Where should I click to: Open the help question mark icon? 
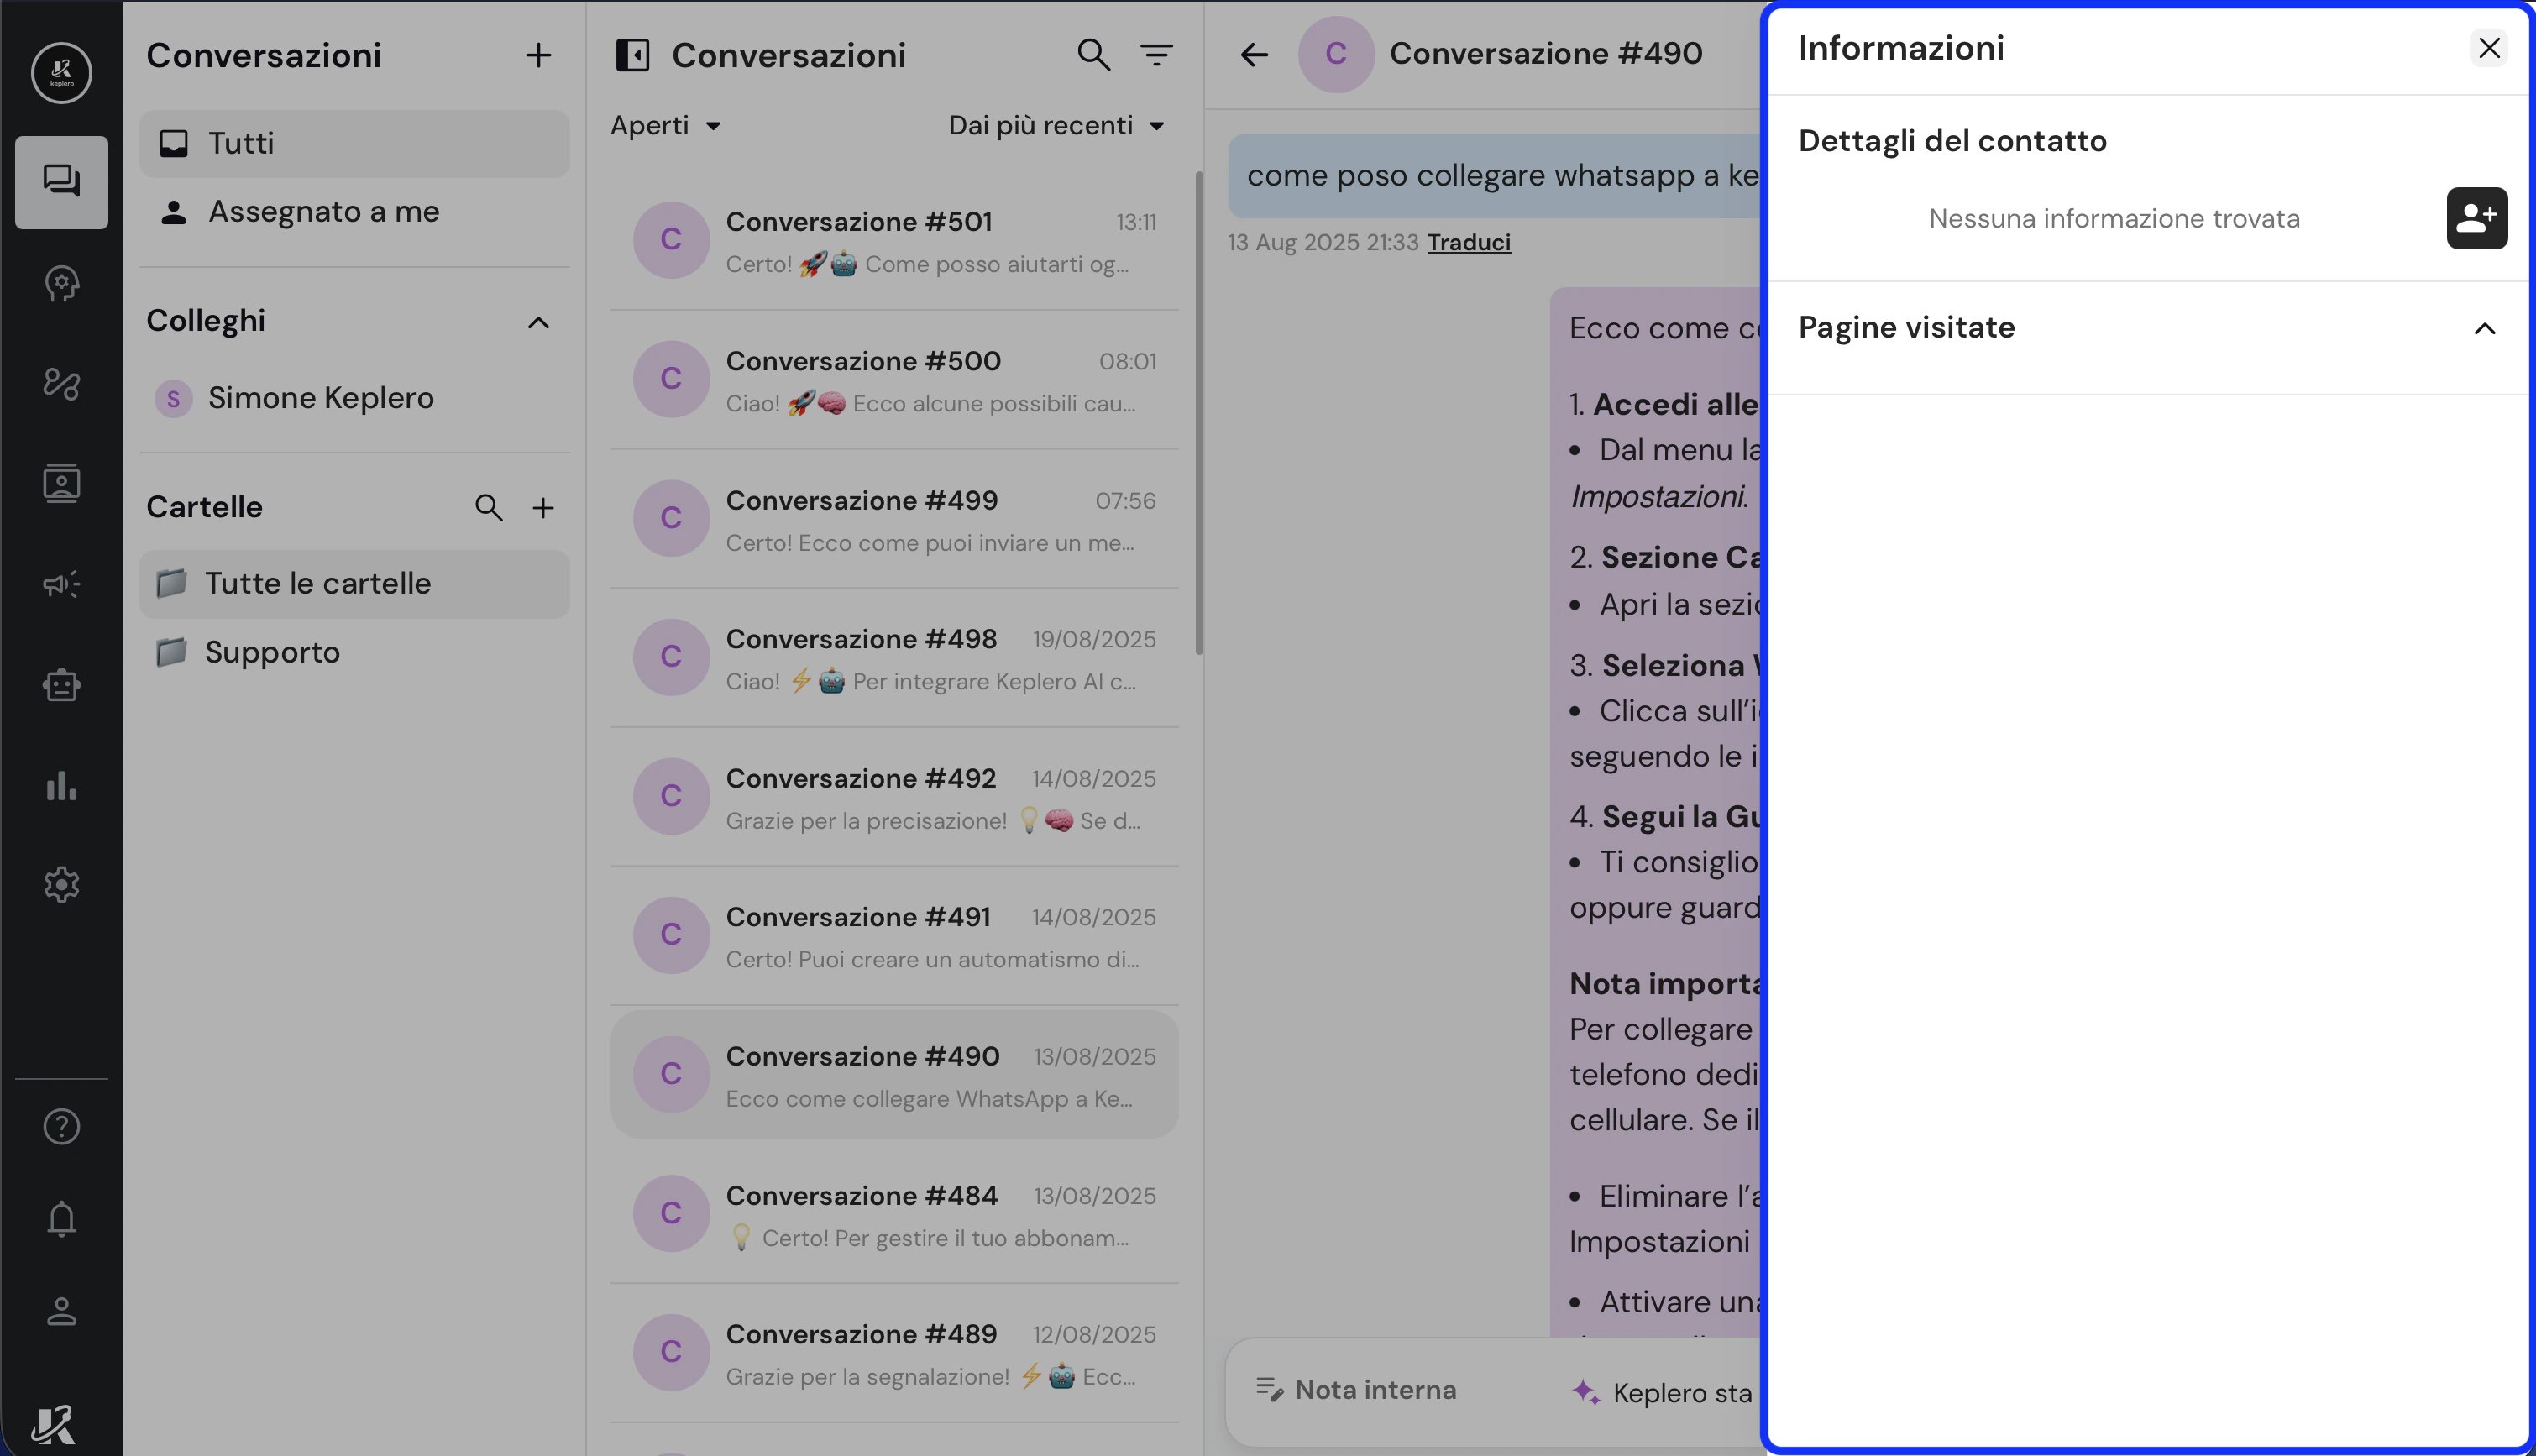pyautogui.click(x=61, y=1127)
